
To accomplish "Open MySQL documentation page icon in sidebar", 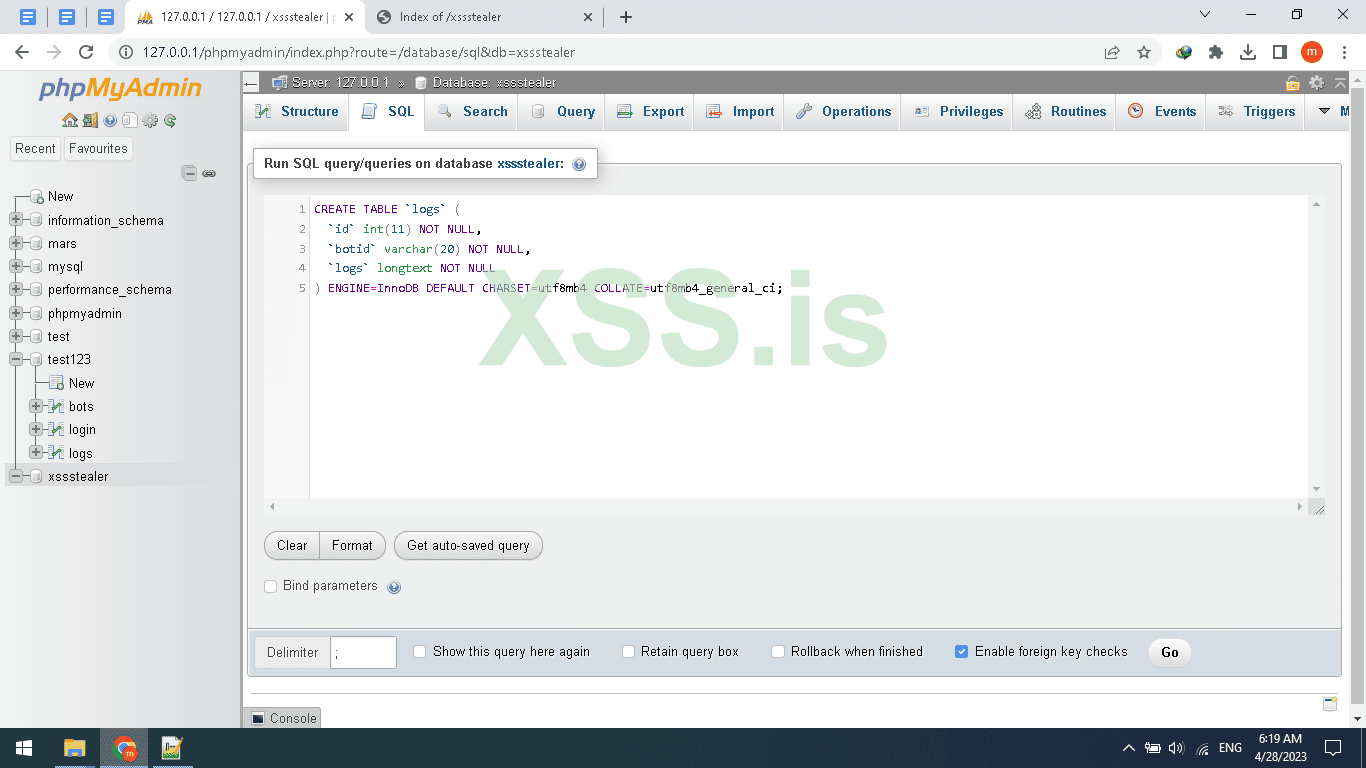I will pyautogui.click(x=129, y=120).
